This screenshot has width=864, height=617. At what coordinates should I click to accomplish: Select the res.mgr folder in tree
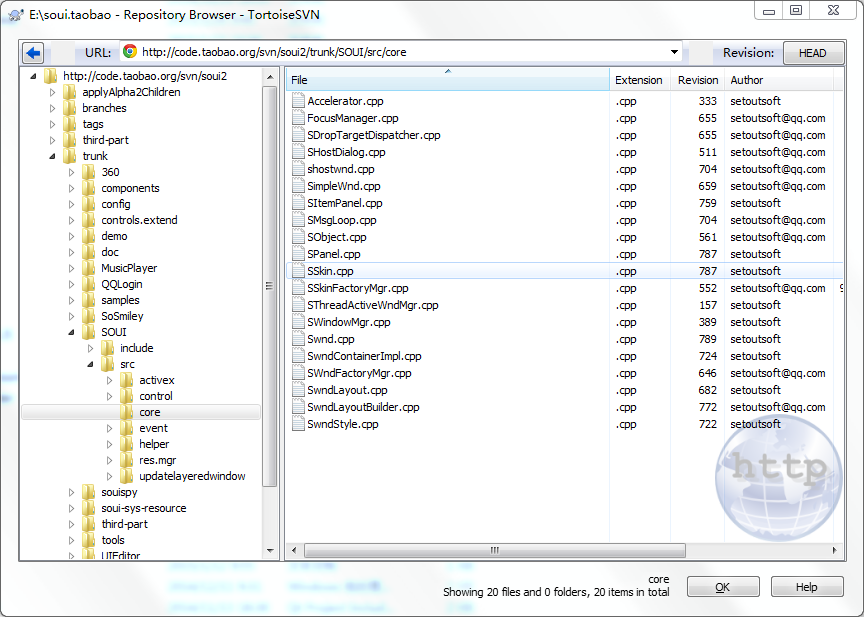(x=158, y=460)
